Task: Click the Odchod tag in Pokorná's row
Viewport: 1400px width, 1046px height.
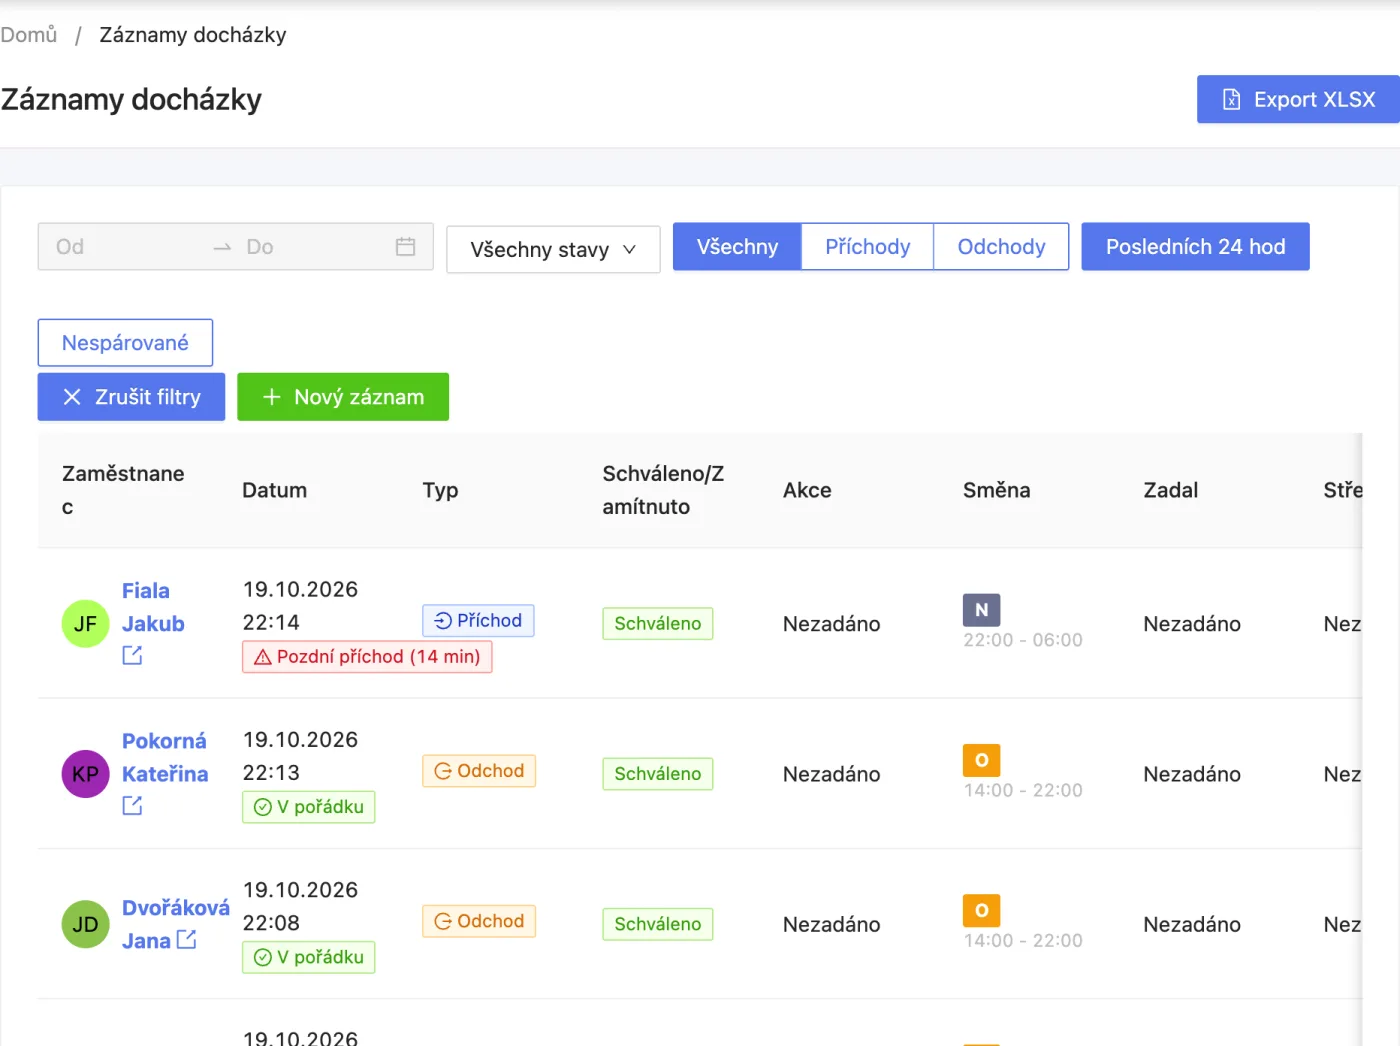Action: click(479, 771)
